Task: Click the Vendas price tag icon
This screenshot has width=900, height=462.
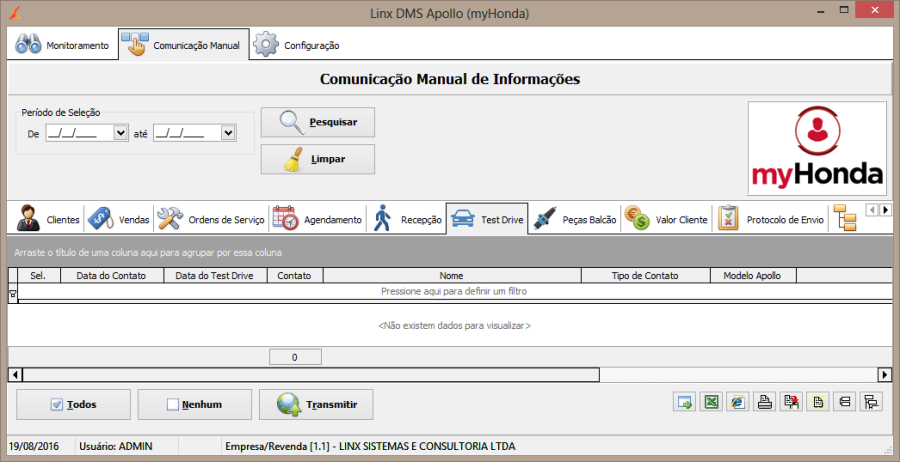Action: (100, 218)
